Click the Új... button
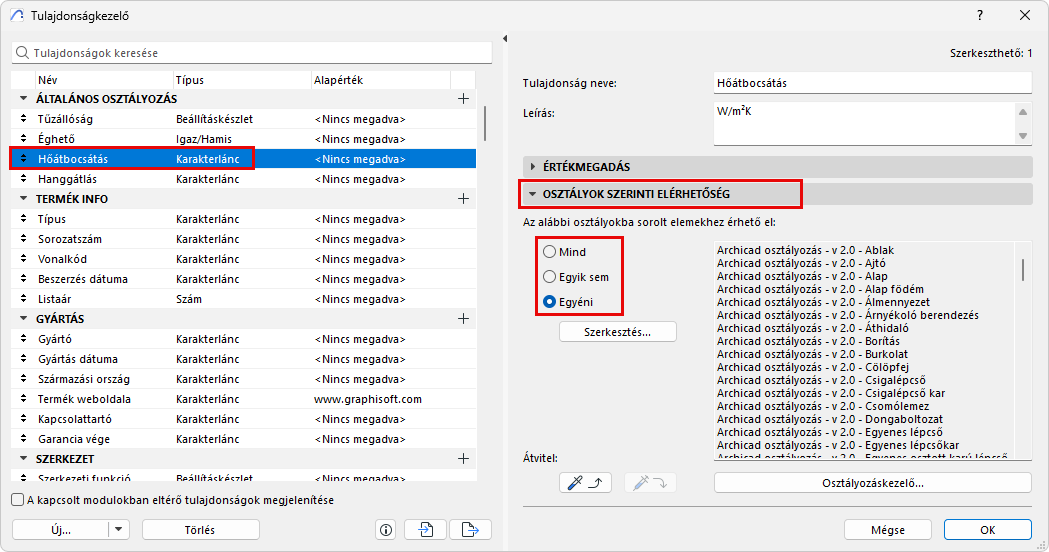The image size is (1049, 552). (60, 529)
